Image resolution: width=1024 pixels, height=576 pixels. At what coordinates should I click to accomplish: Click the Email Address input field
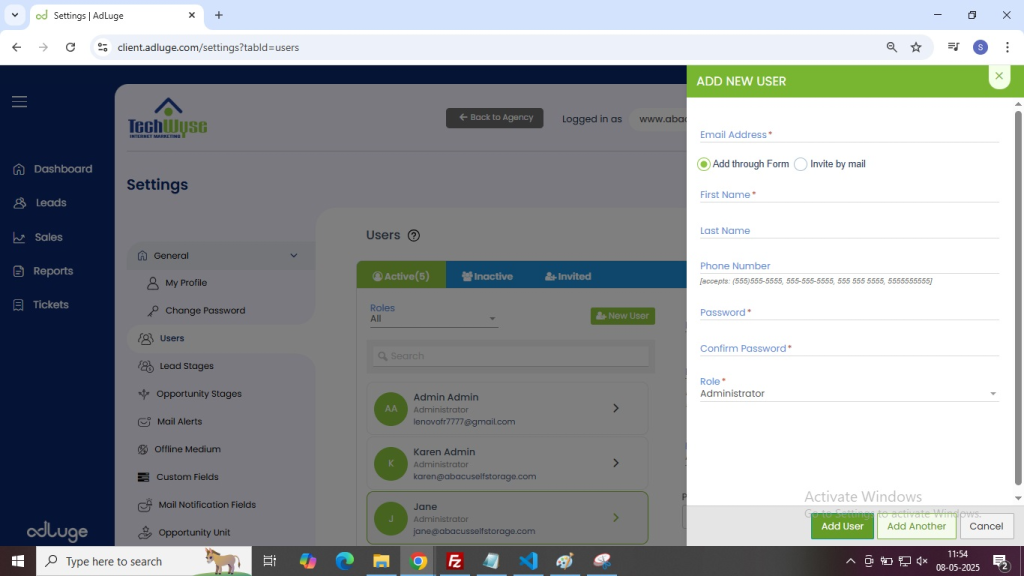pos(848,135)
